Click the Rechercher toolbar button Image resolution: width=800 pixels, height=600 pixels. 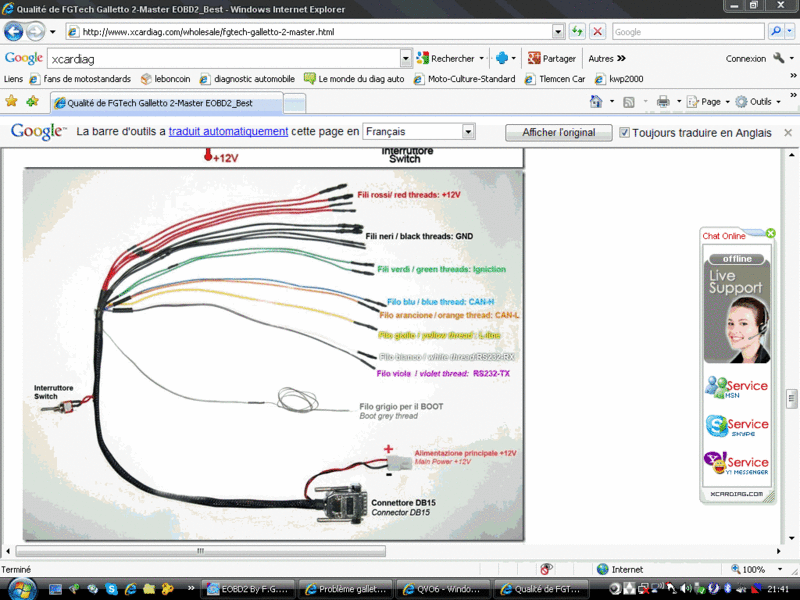(x=445, y=59)
